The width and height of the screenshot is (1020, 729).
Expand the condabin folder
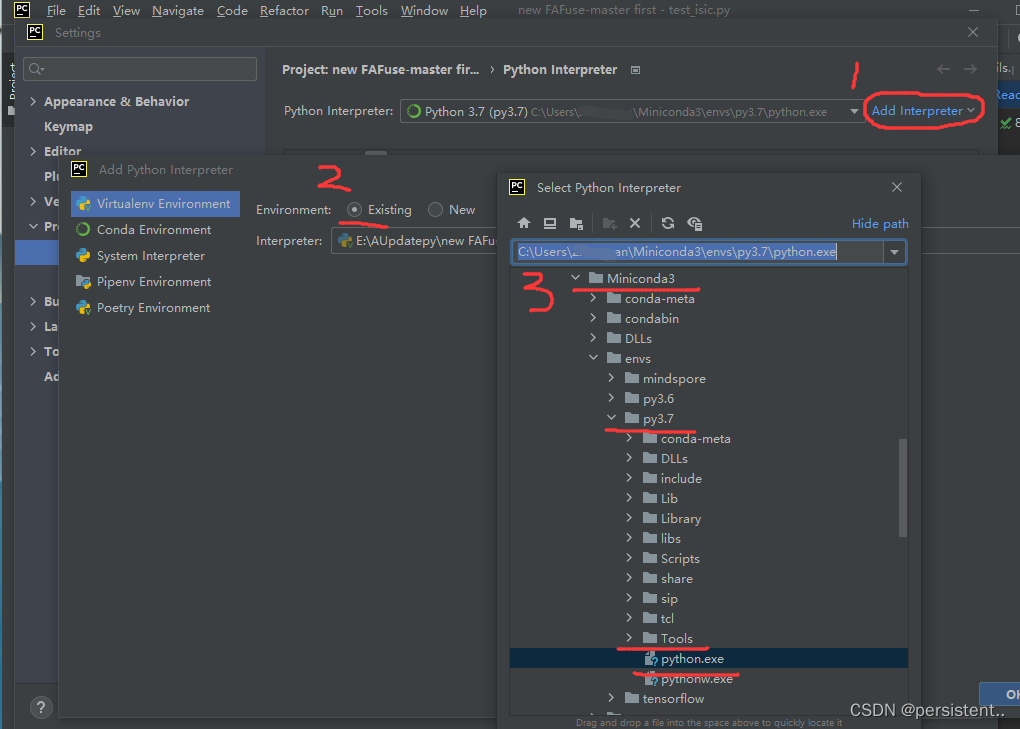coord(593,318)
